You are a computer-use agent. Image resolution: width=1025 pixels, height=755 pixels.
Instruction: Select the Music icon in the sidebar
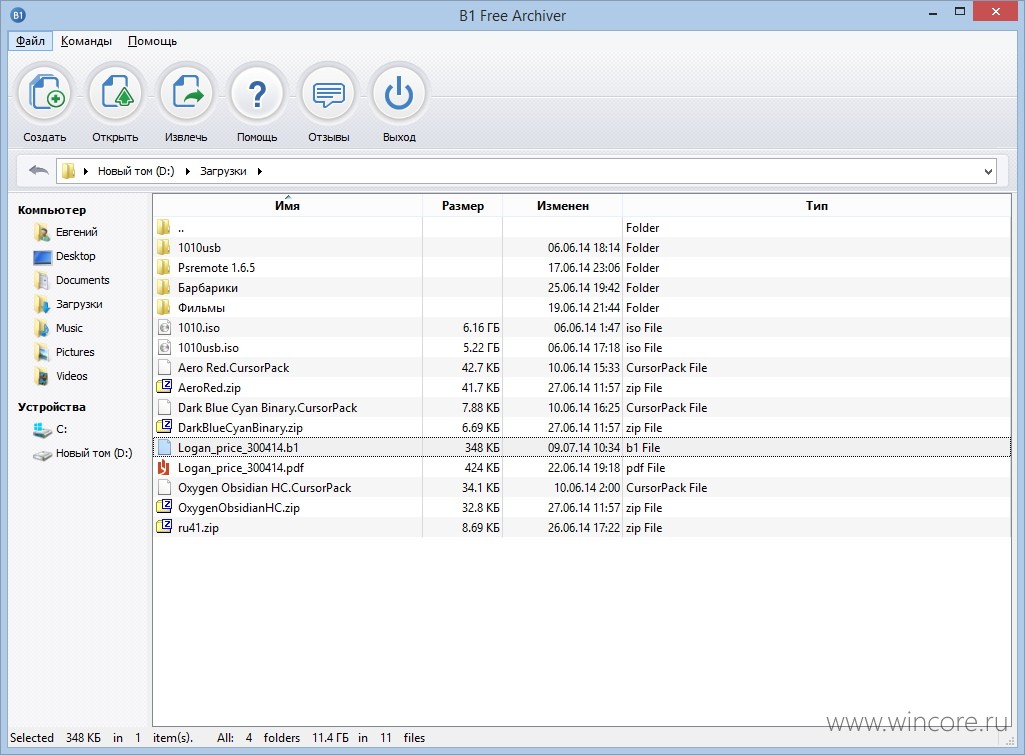41,328
